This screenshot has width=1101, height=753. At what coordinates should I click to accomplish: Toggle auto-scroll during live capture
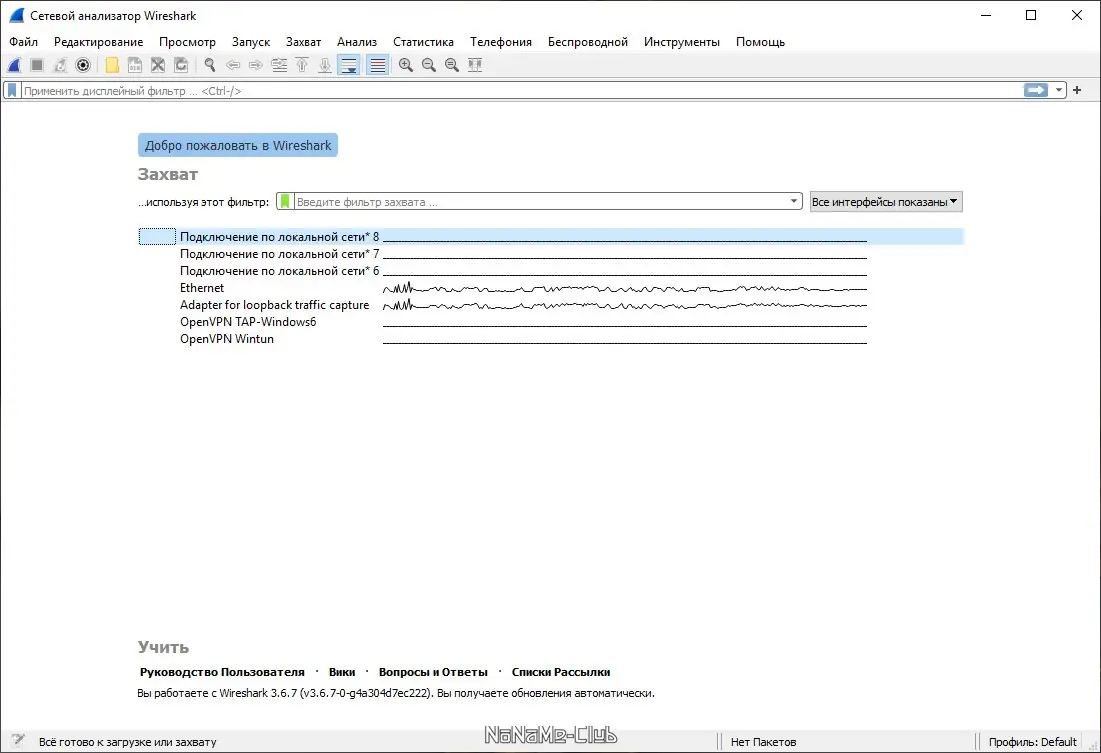point(348,65)
